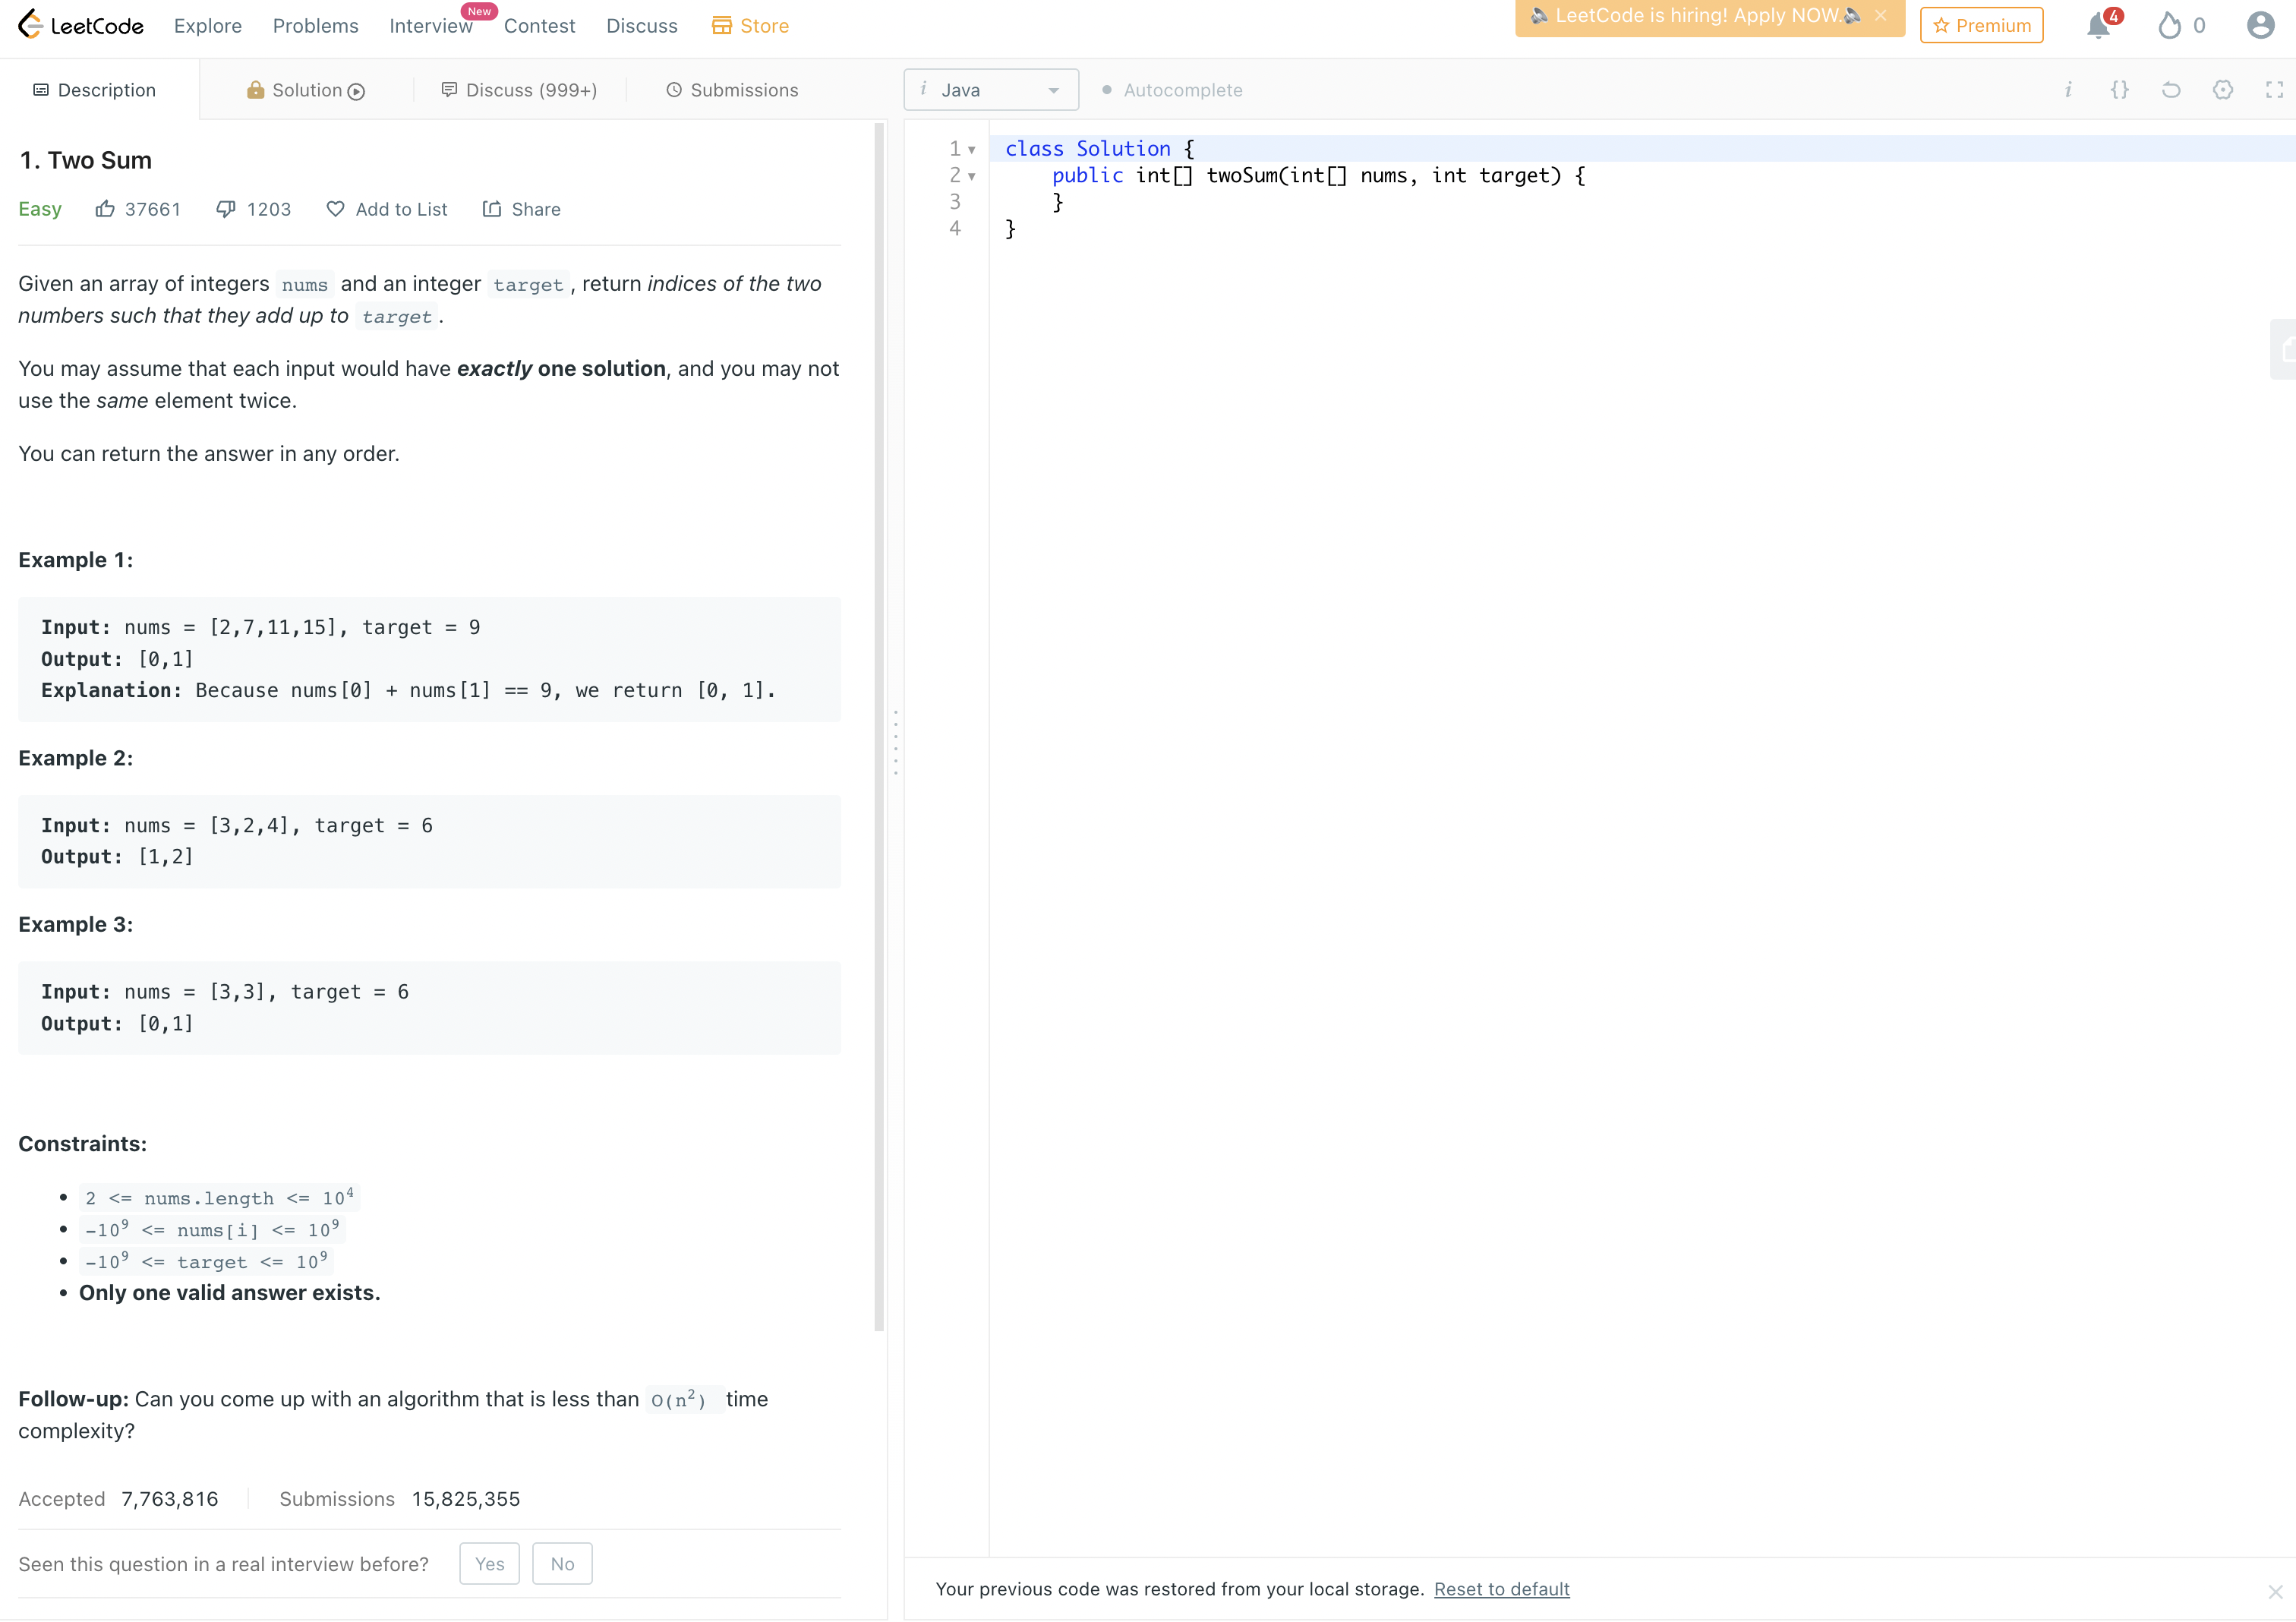
Task: Click the Reset to default link
Action: [x=1501, y=1589]
